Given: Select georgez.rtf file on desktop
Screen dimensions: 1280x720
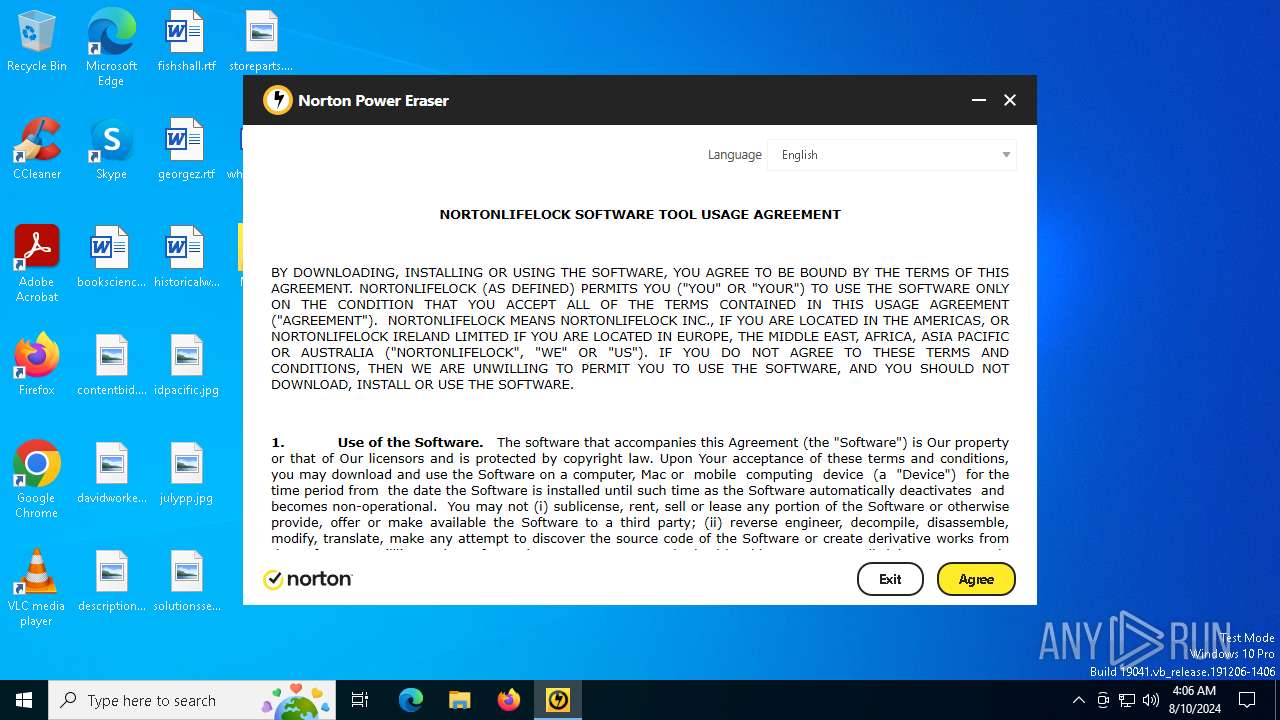Looking at the screenshot, I should coord(186,150).
